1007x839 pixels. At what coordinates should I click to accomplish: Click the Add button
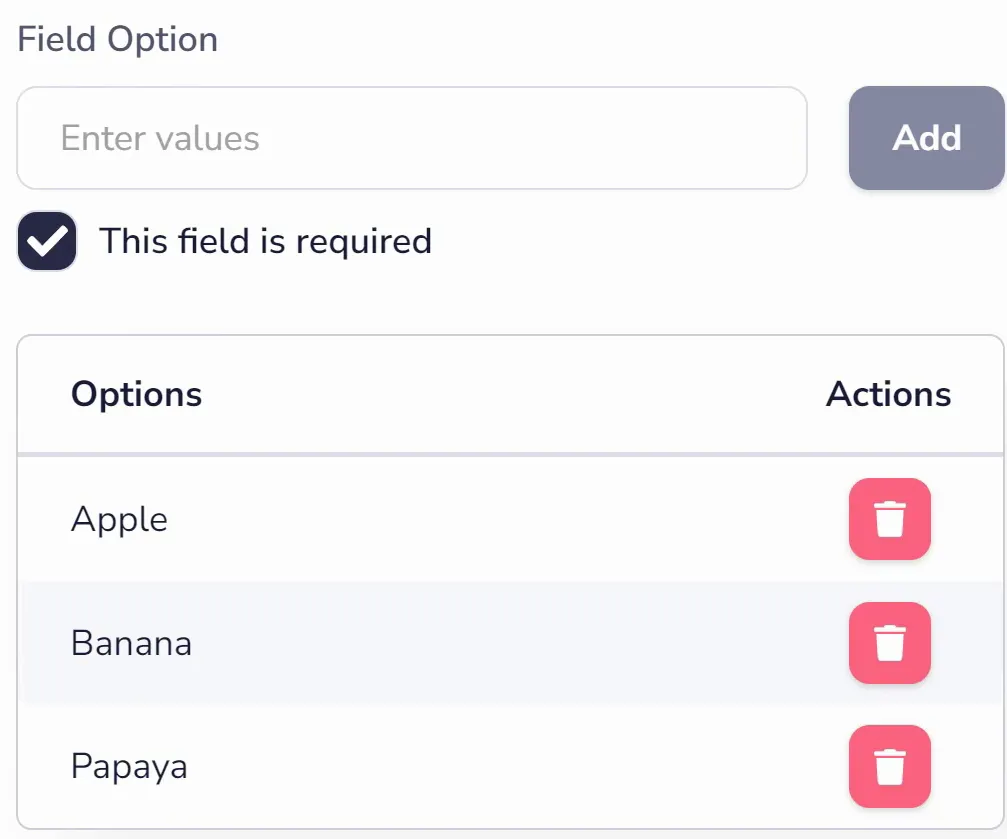point(927,138)
